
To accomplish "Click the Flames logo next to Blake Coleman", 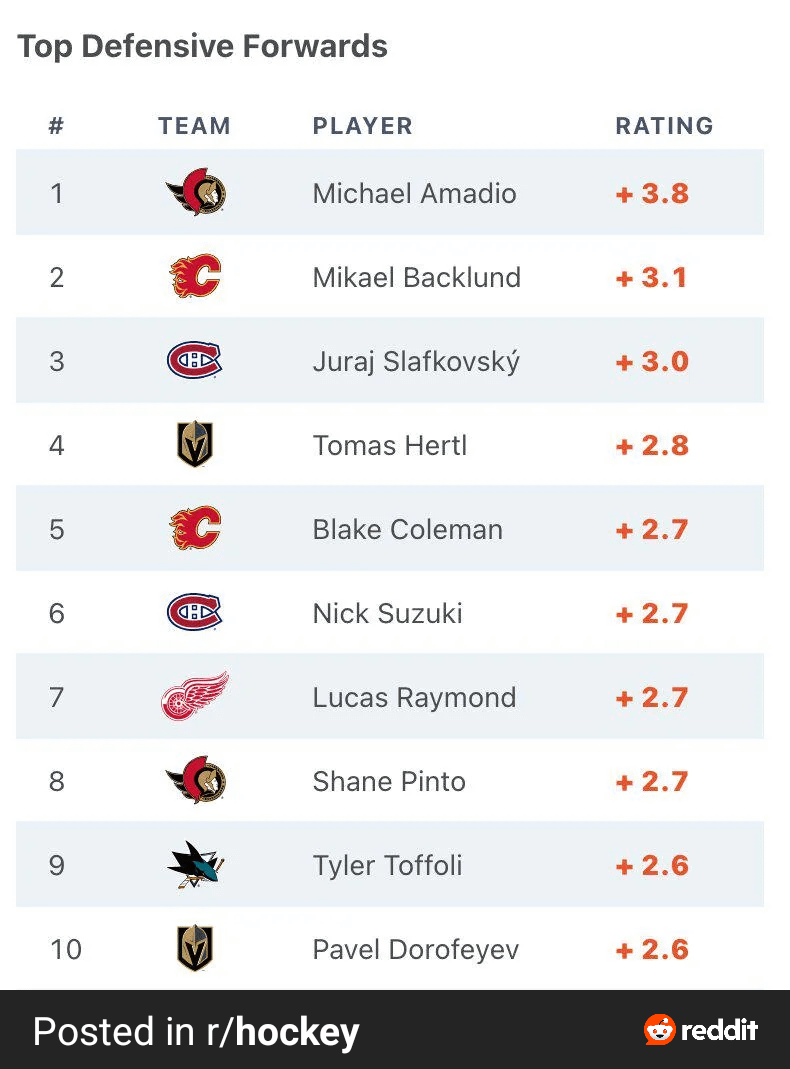I will pyautogui.click(x=195, y=529).
